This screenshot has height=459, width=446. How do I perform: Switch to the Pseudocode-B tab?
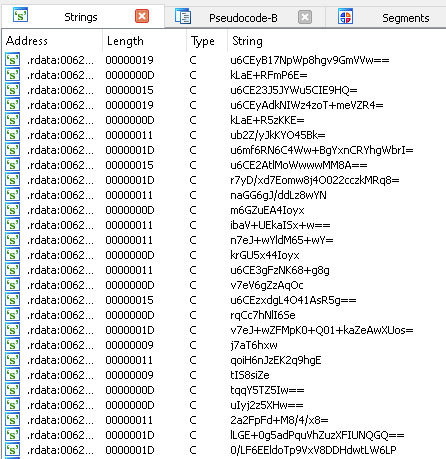(243, 18)
